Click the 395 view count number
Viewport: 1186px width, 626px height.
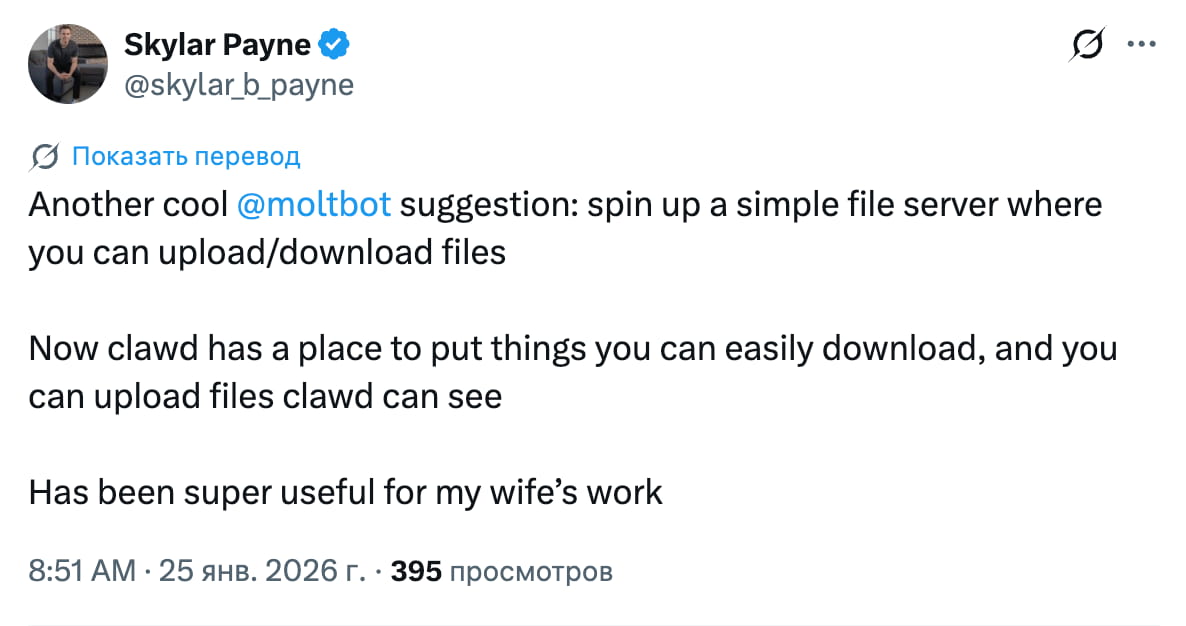point(416,572)
